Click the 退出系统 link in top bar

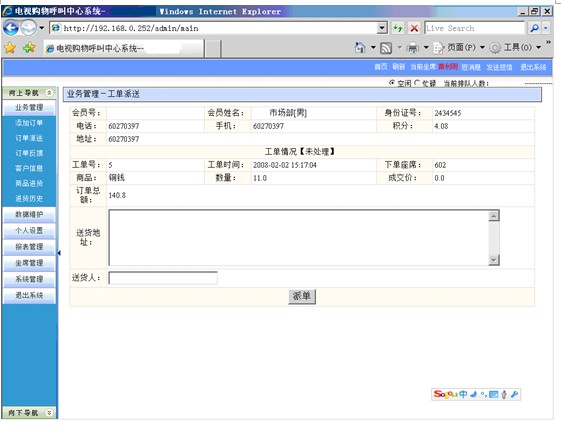tap(533, 67)
